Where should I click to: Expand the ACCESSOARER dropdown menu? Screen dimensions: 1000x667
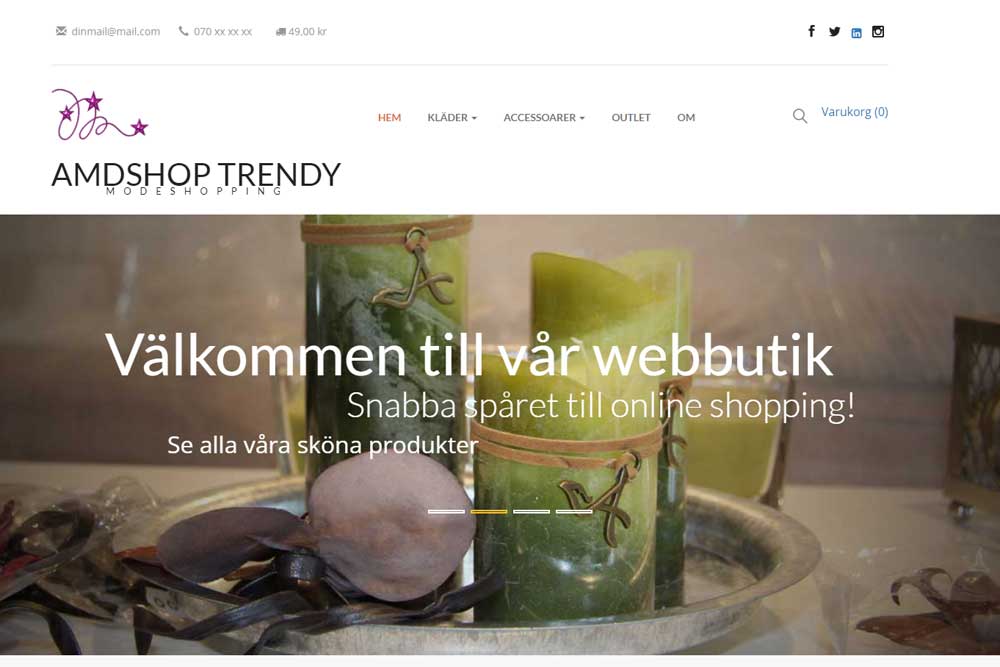click(x=544, y=117)
